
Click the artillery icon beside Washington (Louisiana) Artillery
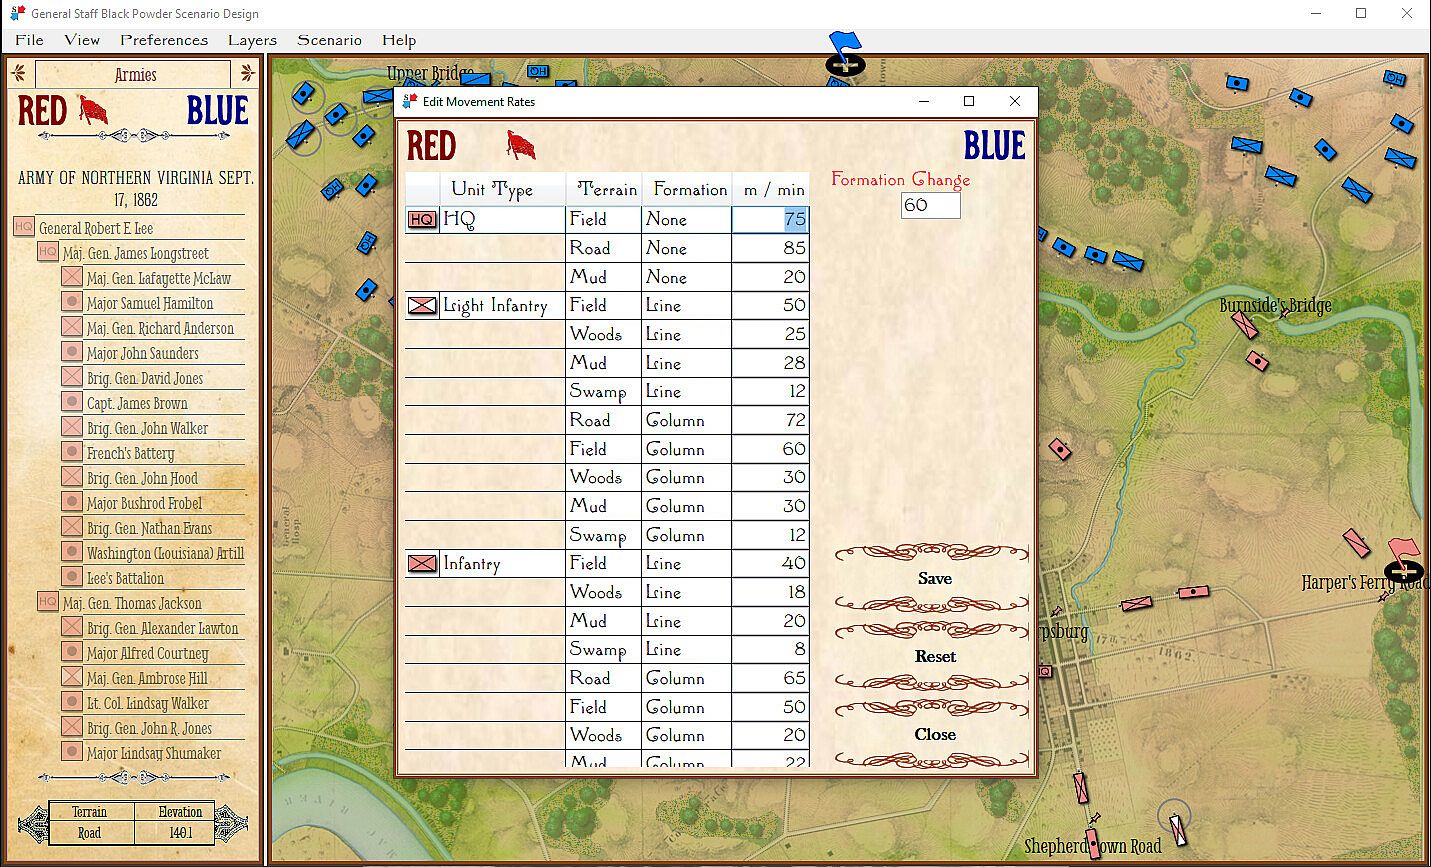(72, 552)
